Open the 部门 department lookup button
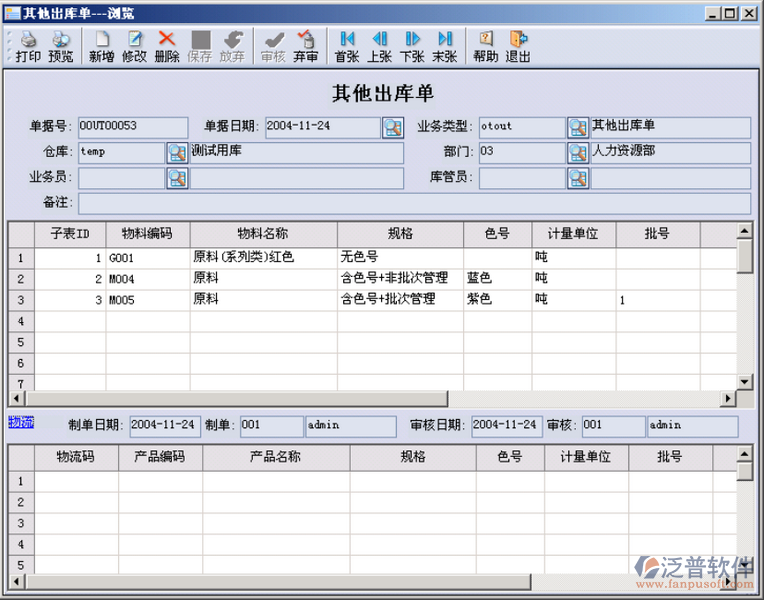Screen dimensions: 764x600 578,153
